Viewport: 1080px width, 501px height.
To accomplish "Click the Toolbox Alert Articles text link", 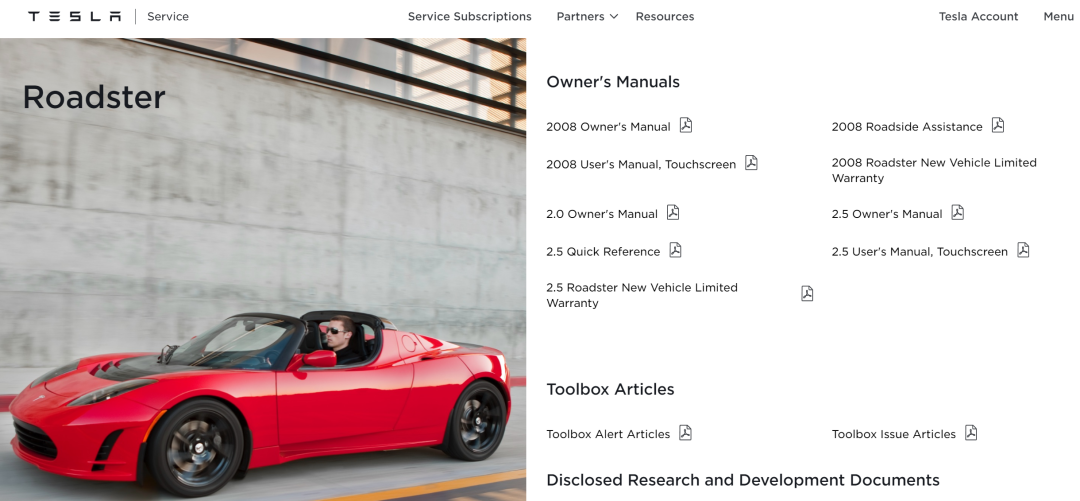I will click(608, 434).
